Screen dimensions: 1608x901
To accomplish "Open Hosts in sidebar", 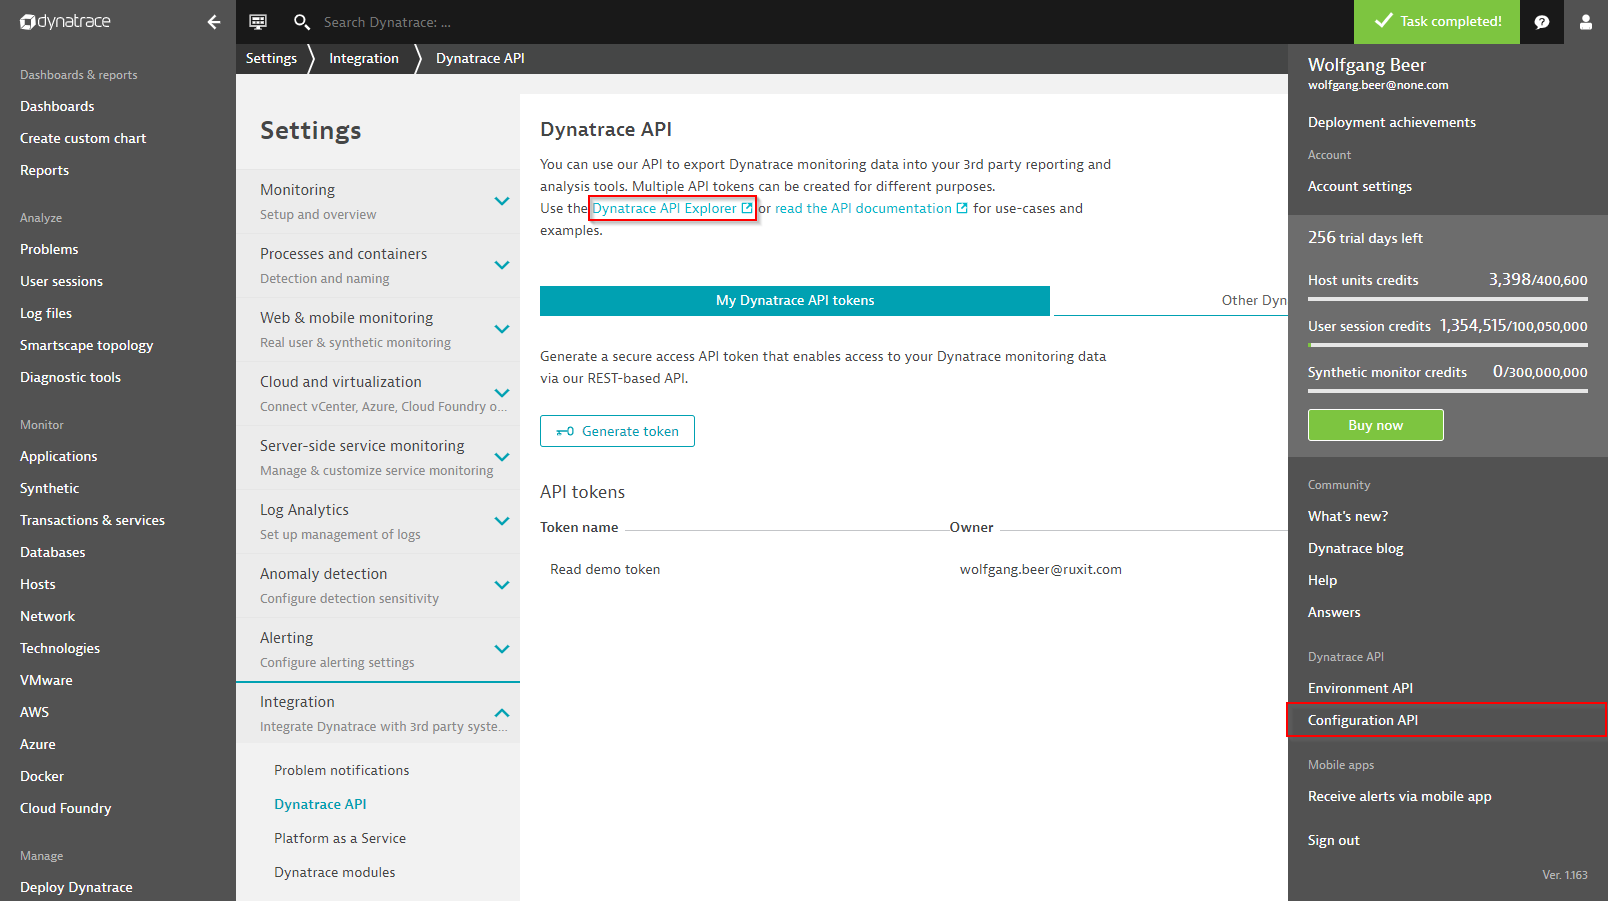I will coord(38,584).
